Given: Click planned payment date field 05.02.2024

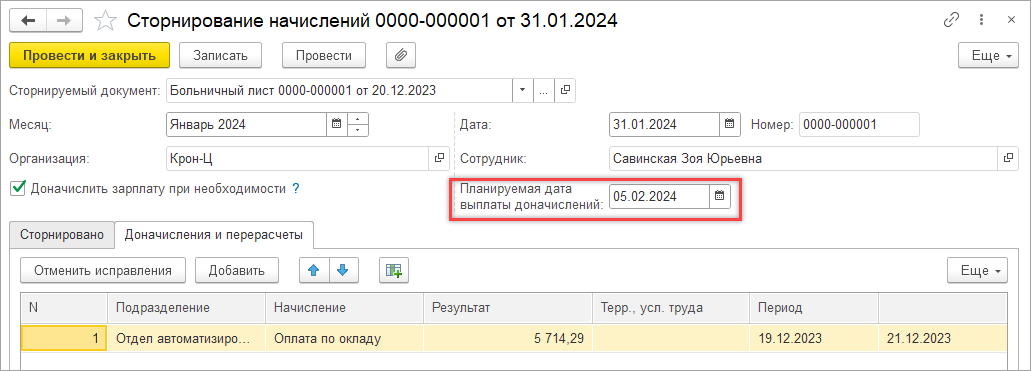Looking at the screenshot, I should (659, 196).
